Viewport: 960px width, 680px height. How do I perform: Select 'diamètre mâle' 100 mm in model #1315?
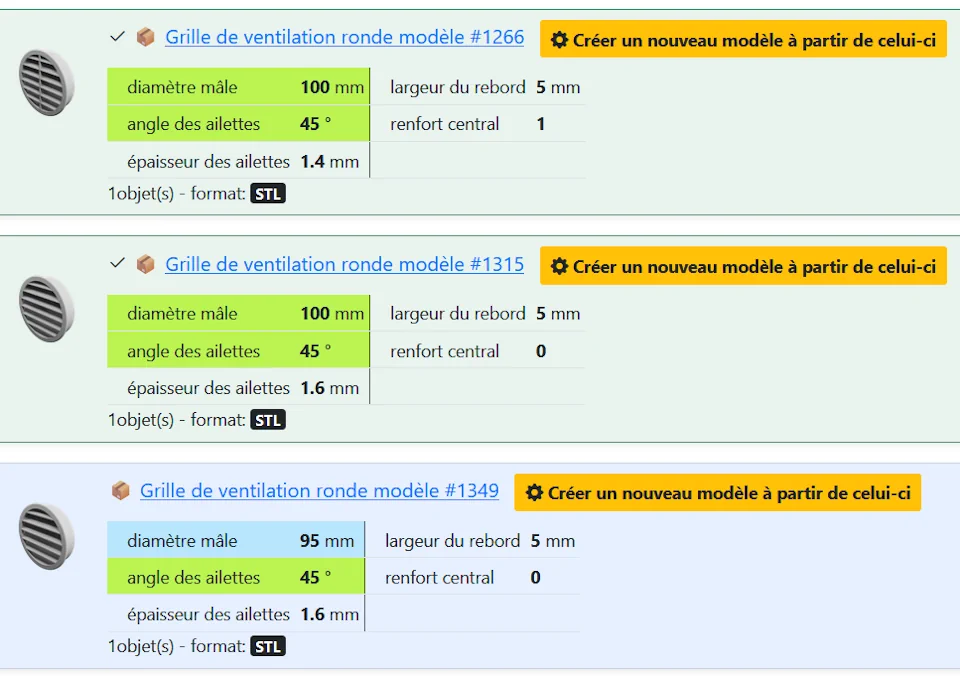pyautogui.click(x=238, y=313)
